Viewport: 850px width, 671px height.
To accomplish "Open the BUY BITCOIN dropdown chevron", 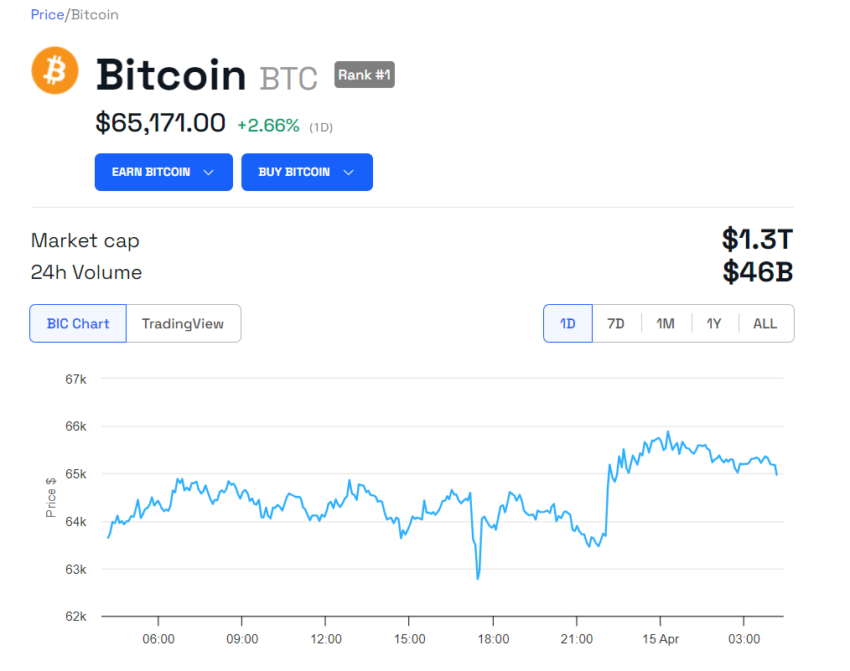I will tap(348, 171).
